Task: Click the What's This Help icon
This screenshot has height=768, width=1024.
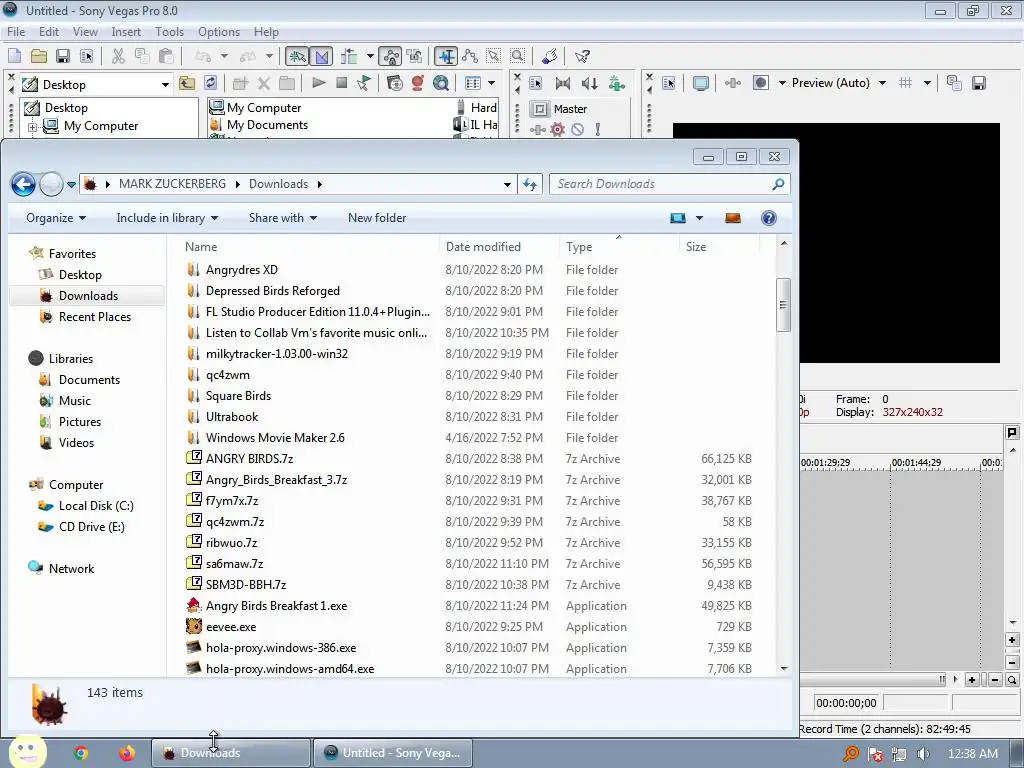Action: (582, 56)
